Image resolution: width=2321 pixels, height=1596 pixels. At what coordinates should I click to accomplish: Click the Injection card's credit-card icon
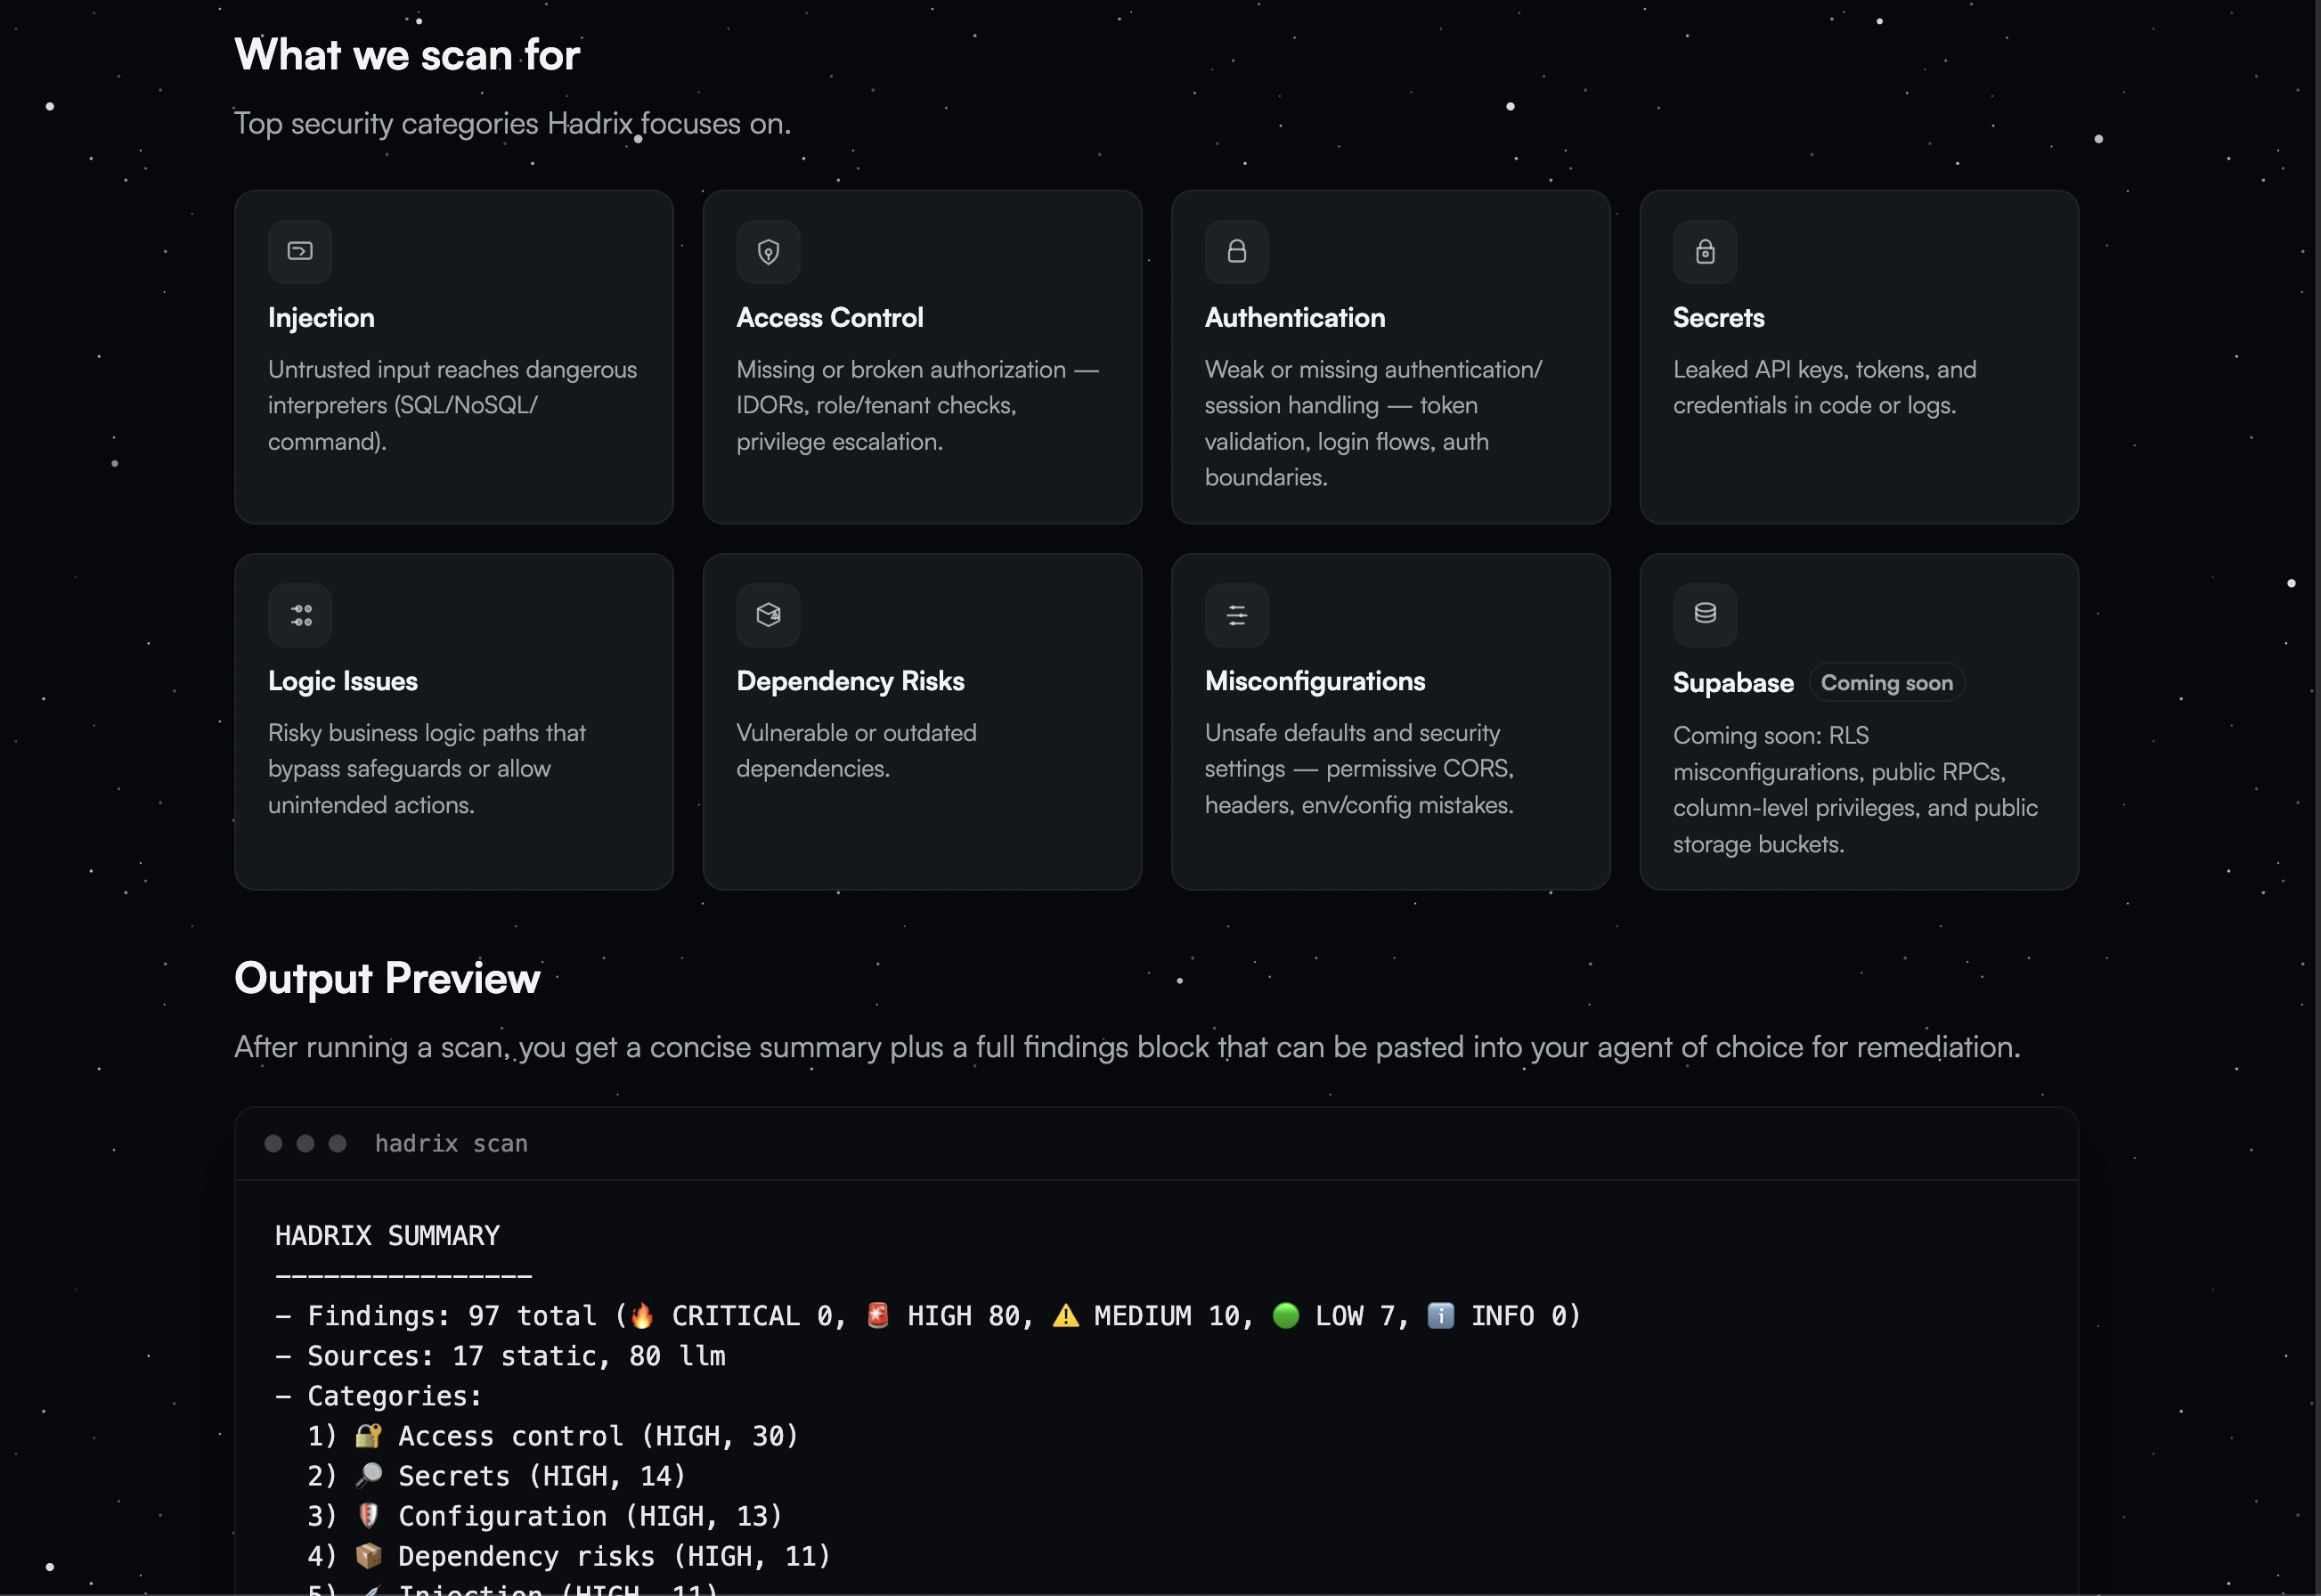click(x=299, y=251)
